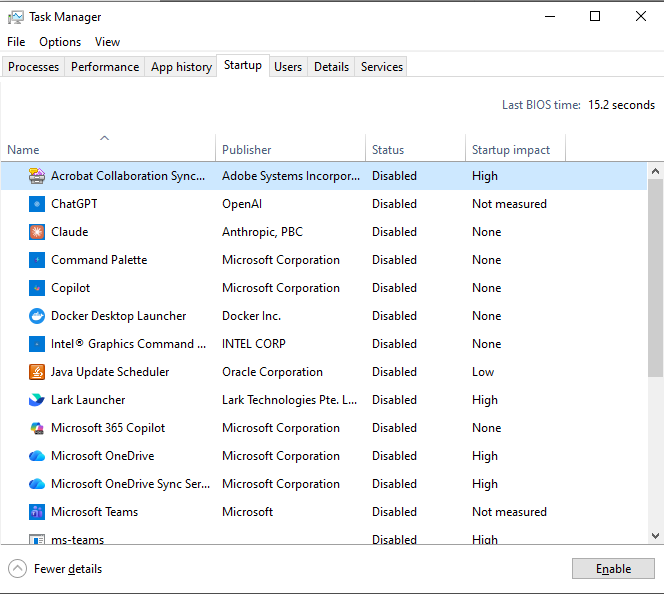Click the Low startup impact value
The width and height of the screenshot is (664, 594).
click(x=483, y=372)
